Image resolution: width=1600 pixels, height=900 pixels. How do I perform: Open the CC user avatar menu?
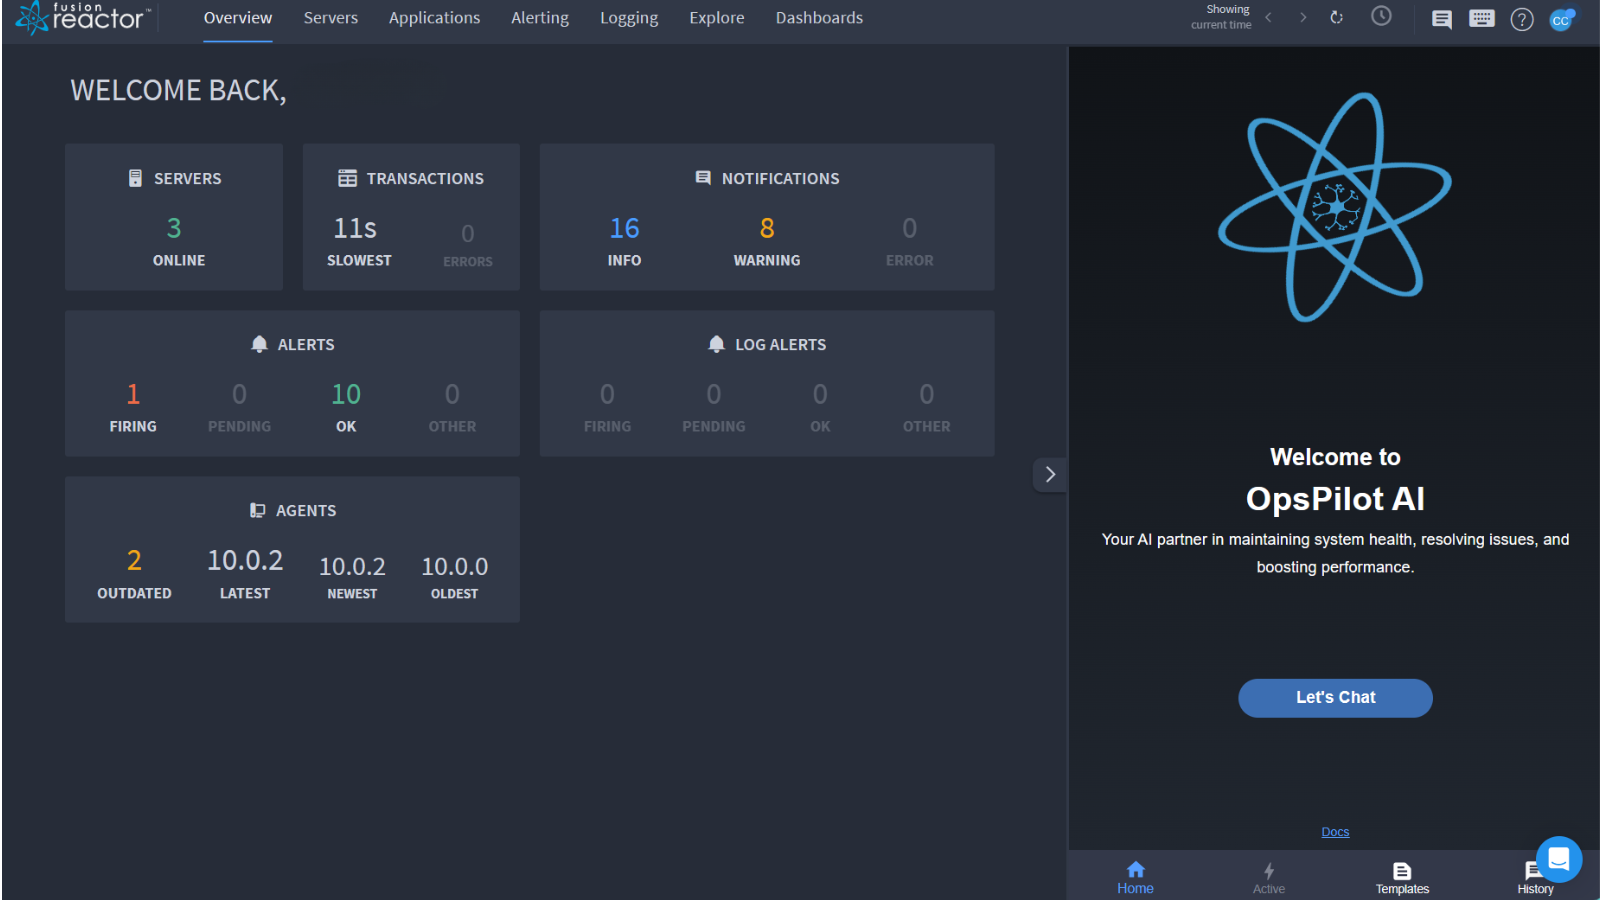pyautogui.click(x=1562, y=19)
